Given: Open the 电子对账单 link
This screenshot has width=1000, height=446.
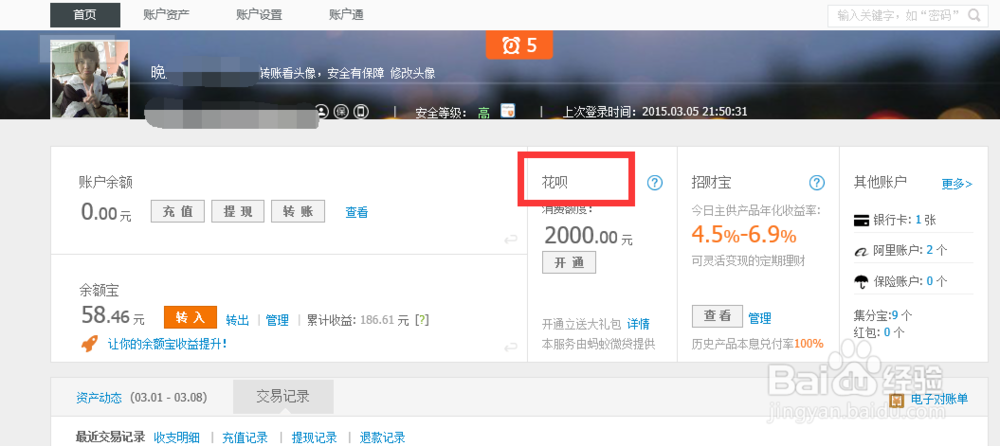Looking at the screenshot, I should click(x=939, y=399).
